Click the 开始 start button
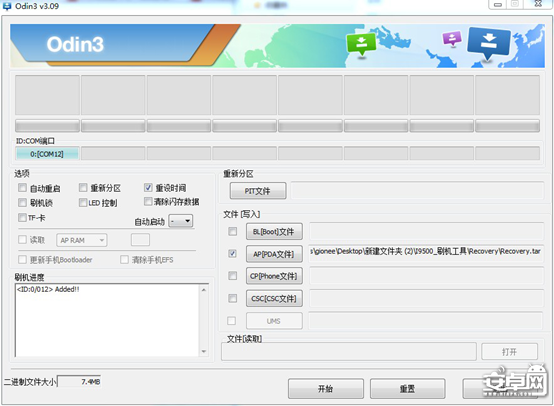 coord(326,389)
